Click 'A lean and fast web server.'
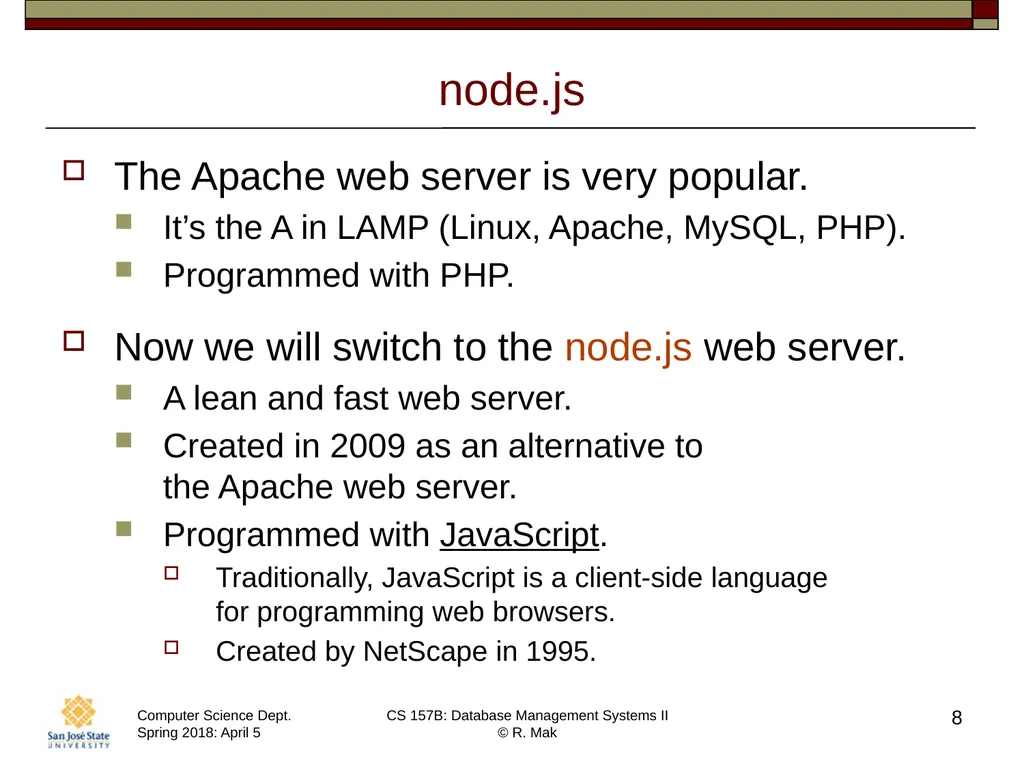Screen dimensions: 1024x768 (x=367, y=398)
